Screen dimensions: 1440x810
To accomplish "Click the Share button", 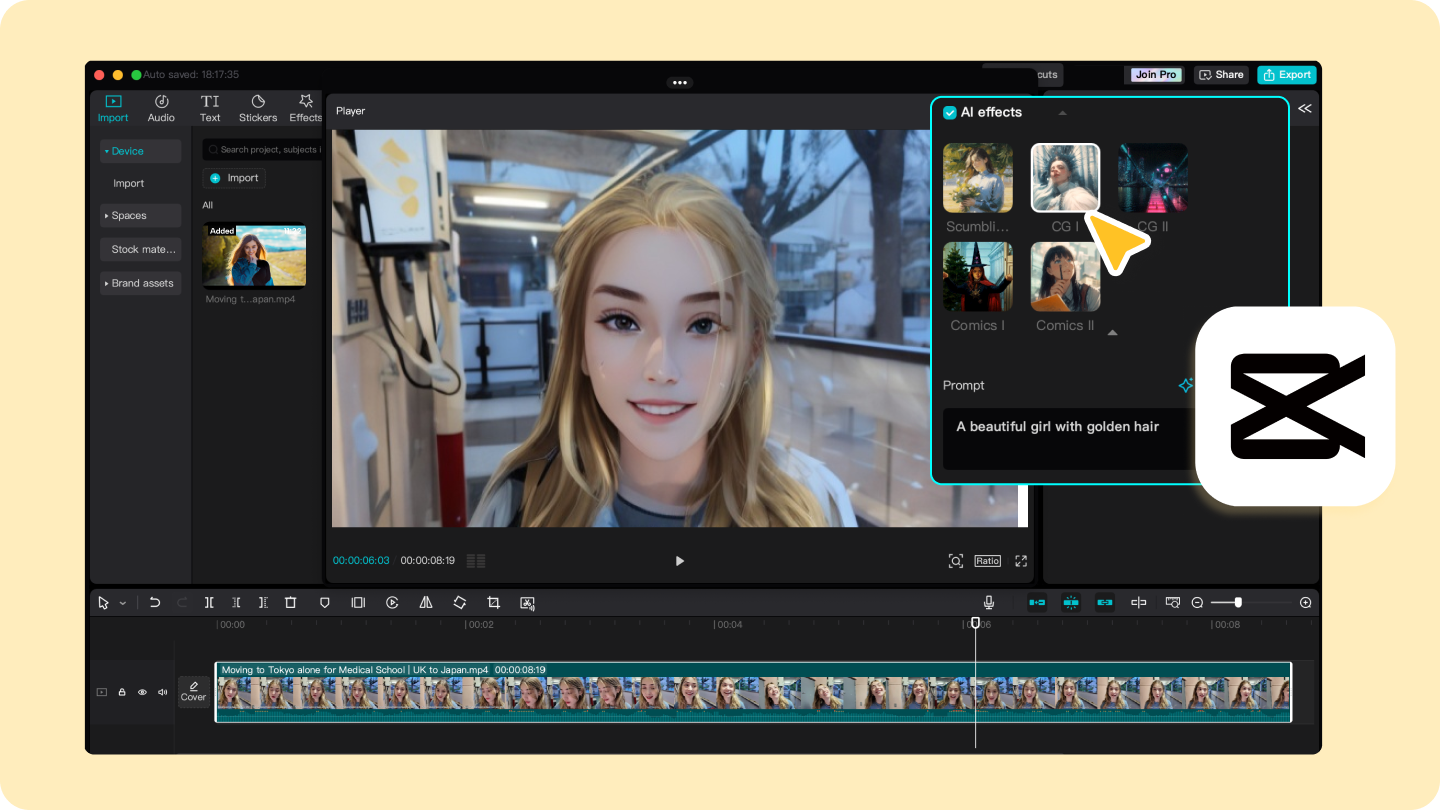I will pyautogui.click(x=1221, y=75).
